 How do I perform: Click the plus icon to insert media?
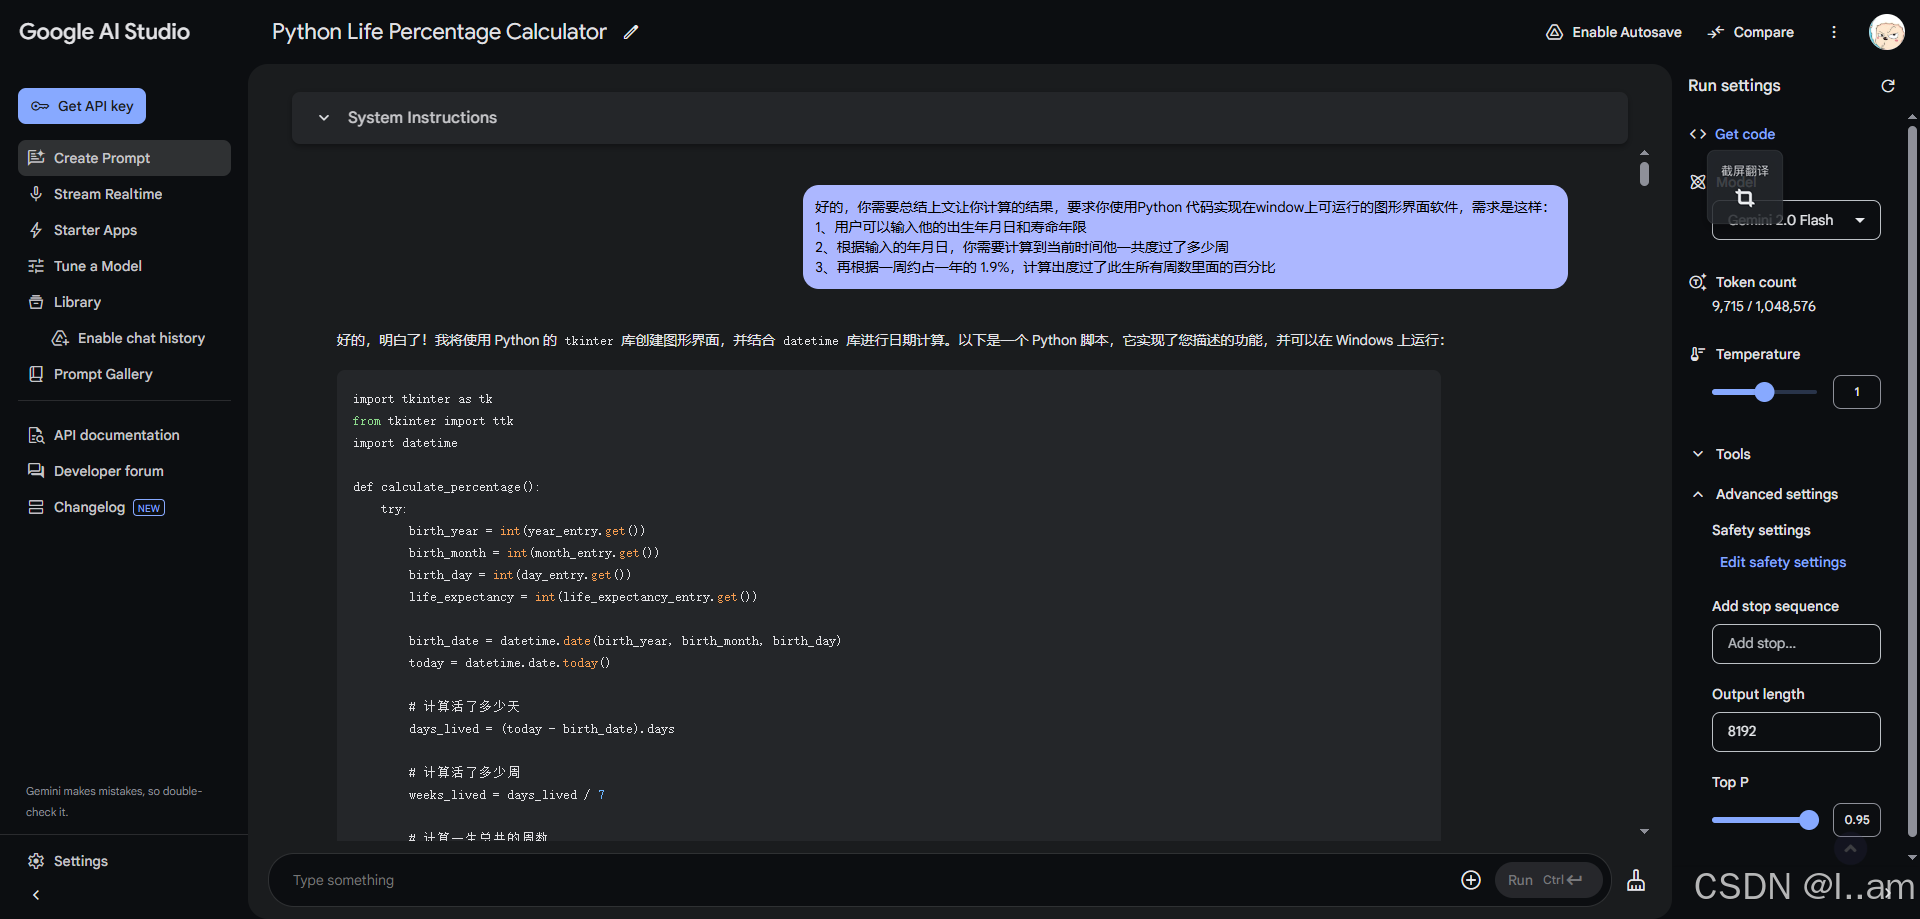(1471, 880)
